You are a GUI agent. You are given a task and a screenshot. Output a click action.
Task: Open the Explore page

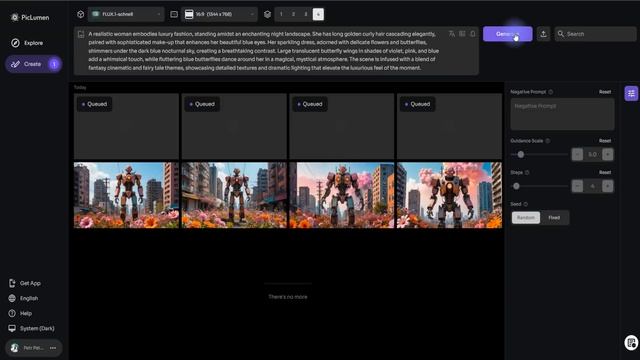(x=27, y=43)
